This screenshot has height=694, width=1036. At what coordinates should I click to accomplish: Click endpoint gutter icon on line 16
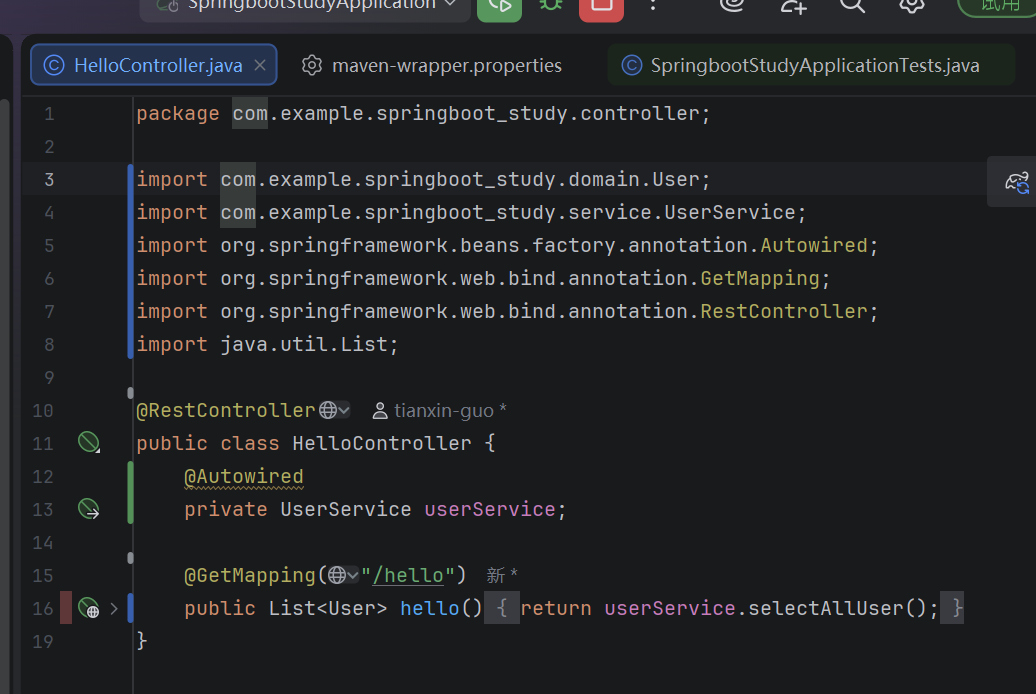click(89, 608)
